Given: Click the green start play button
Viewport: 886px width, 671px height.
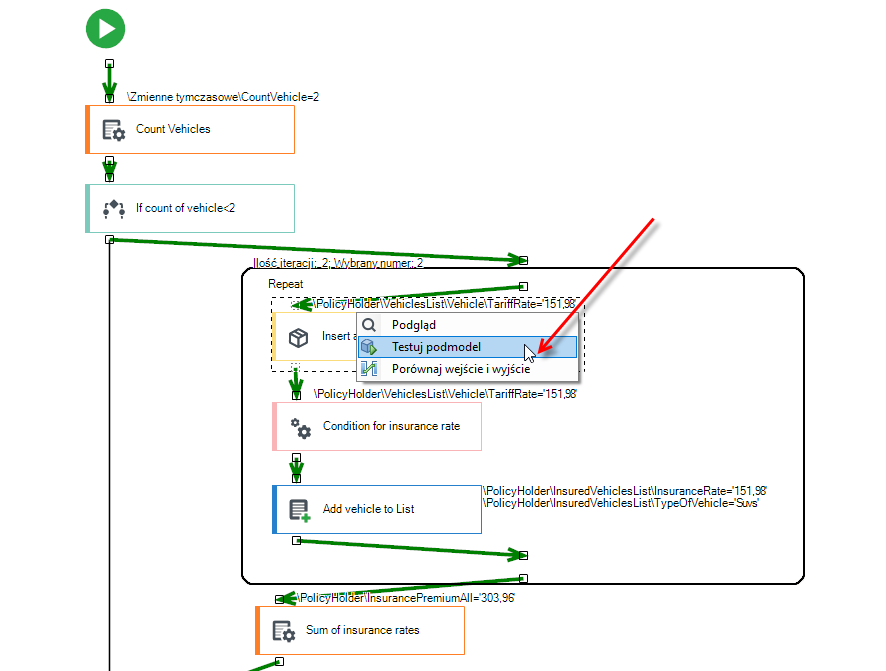Looking at the screenshot, I should click(x=106, y=29).
